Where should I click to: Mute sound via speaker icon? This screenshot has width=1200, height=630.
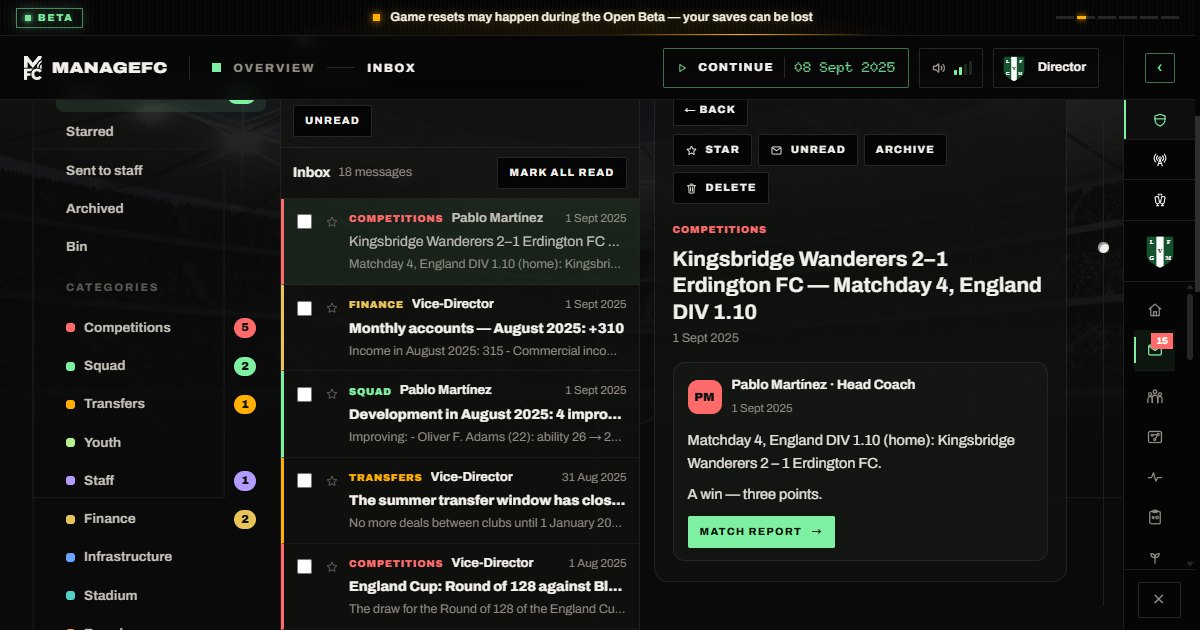[x=938, y=68]
